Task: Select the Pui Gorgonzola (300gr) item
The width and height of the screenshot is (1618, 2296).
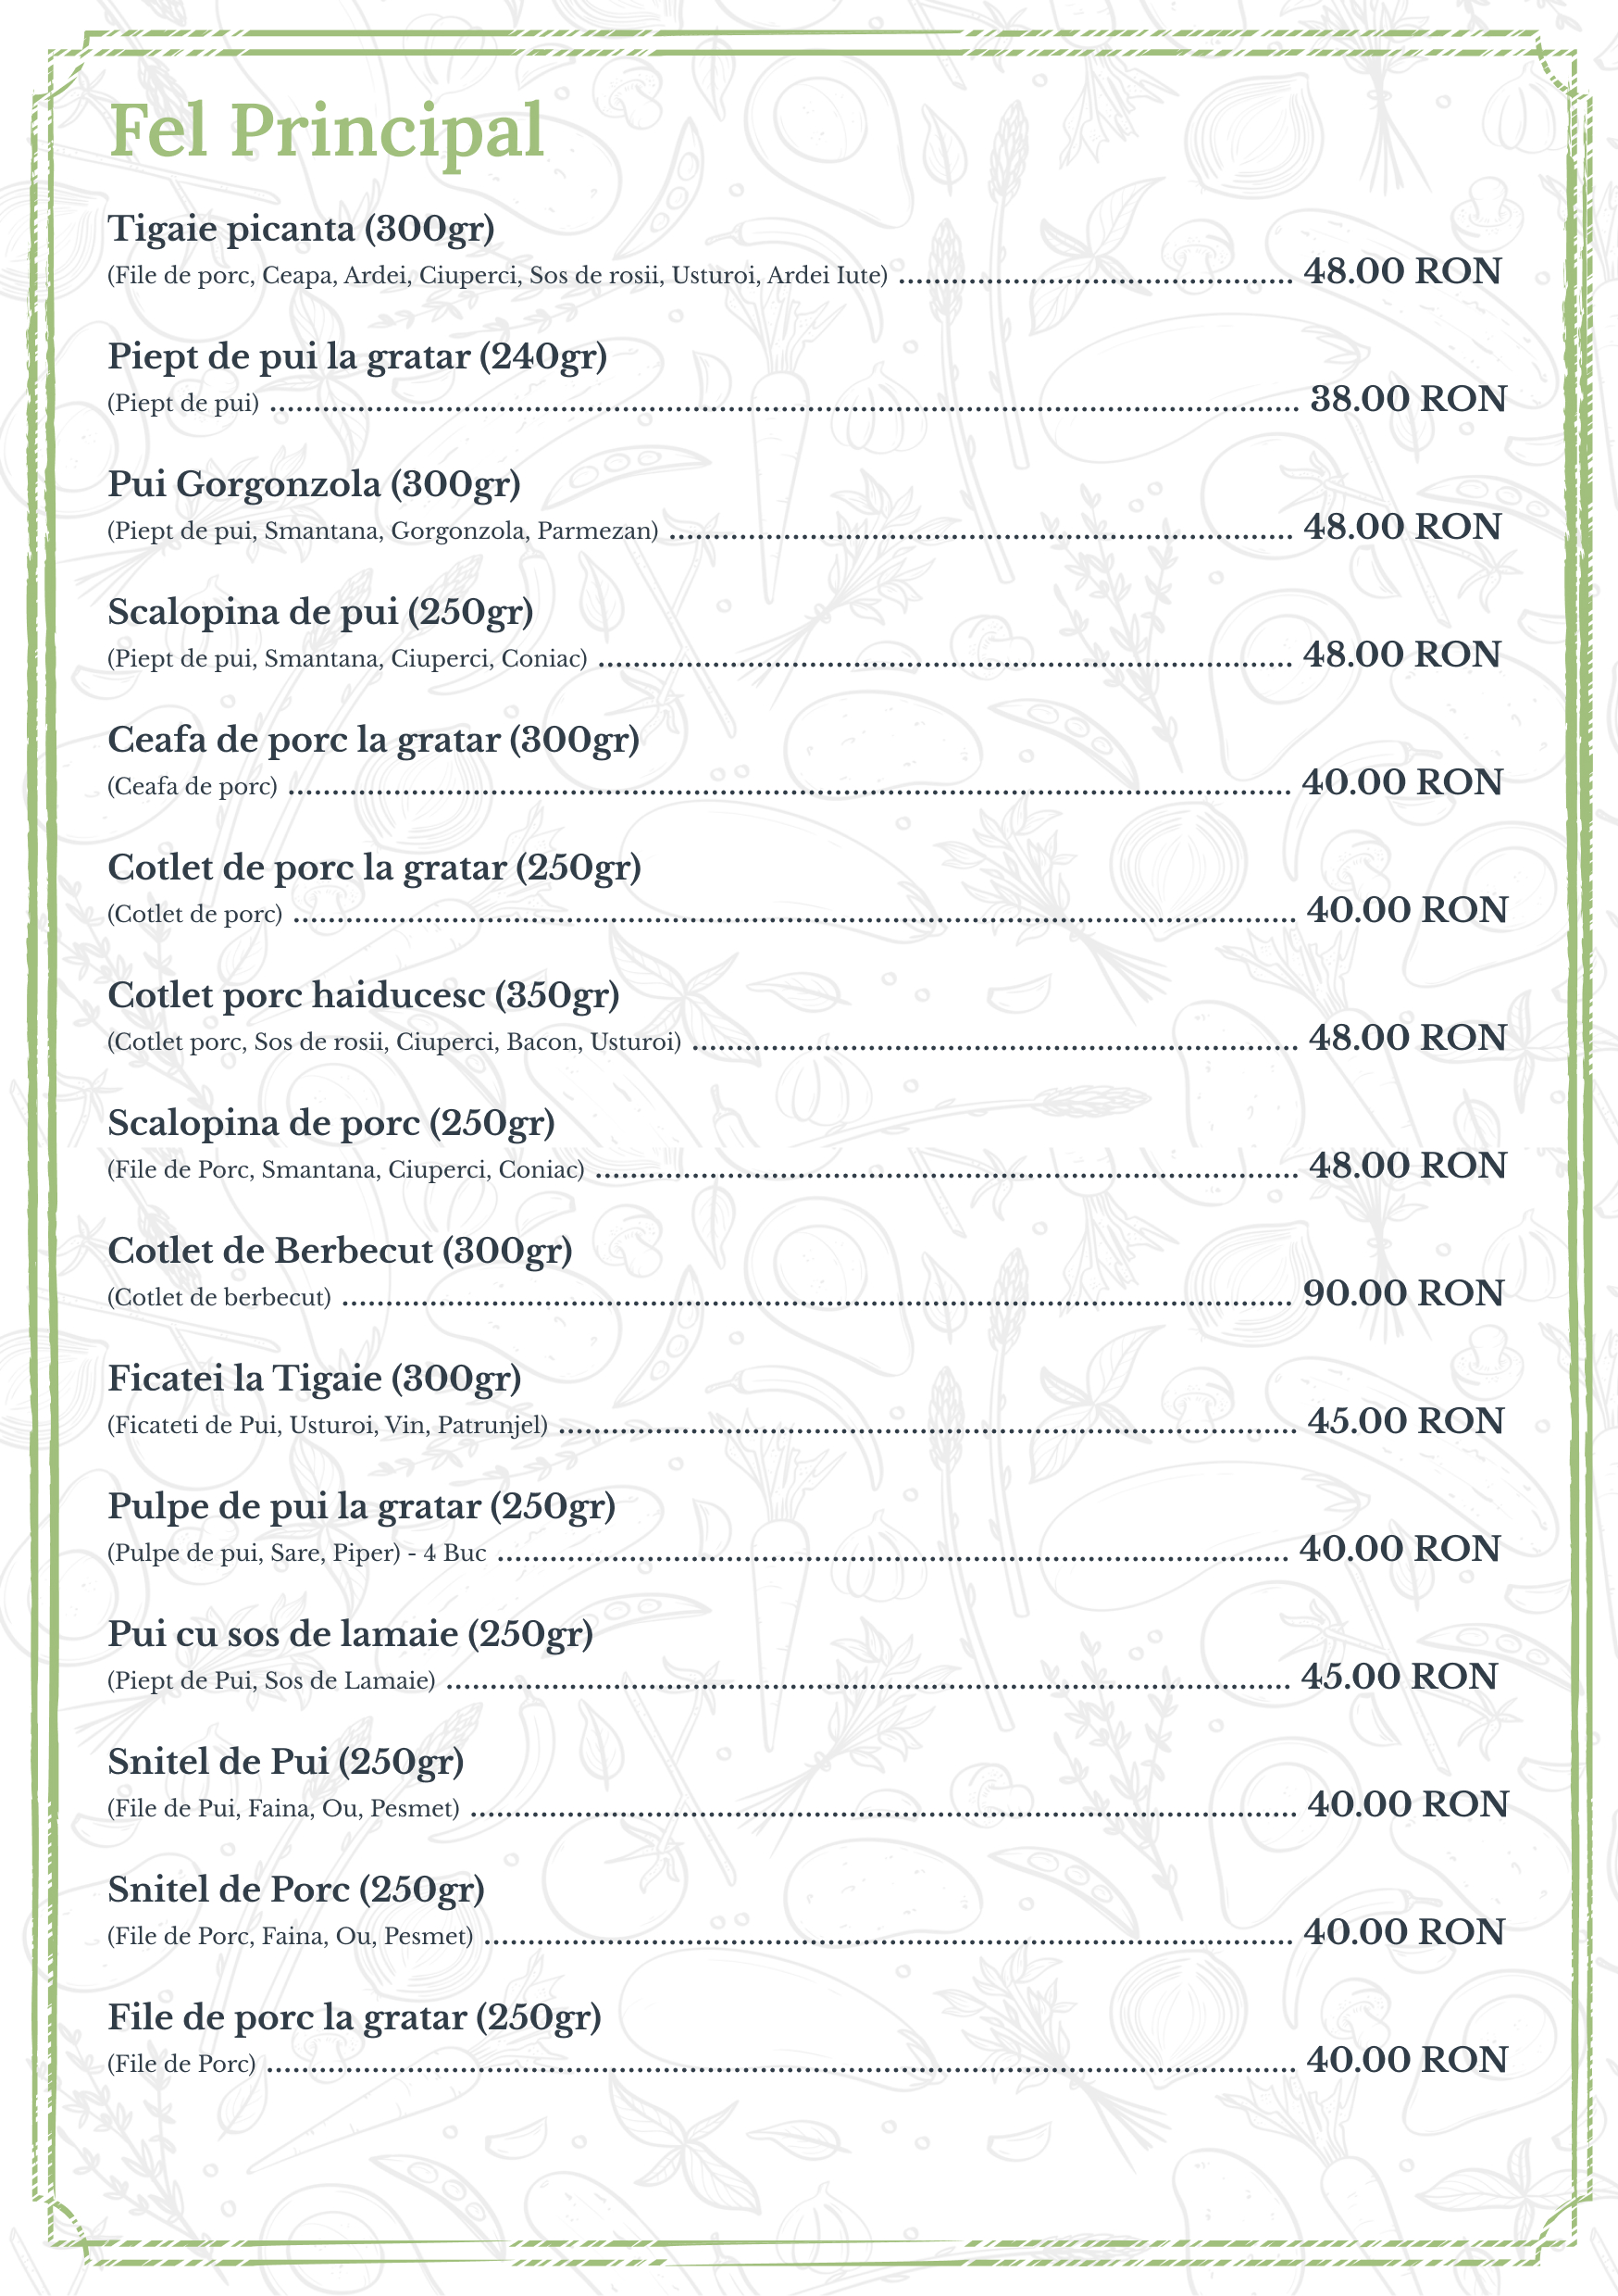Action: click(314, 485)
